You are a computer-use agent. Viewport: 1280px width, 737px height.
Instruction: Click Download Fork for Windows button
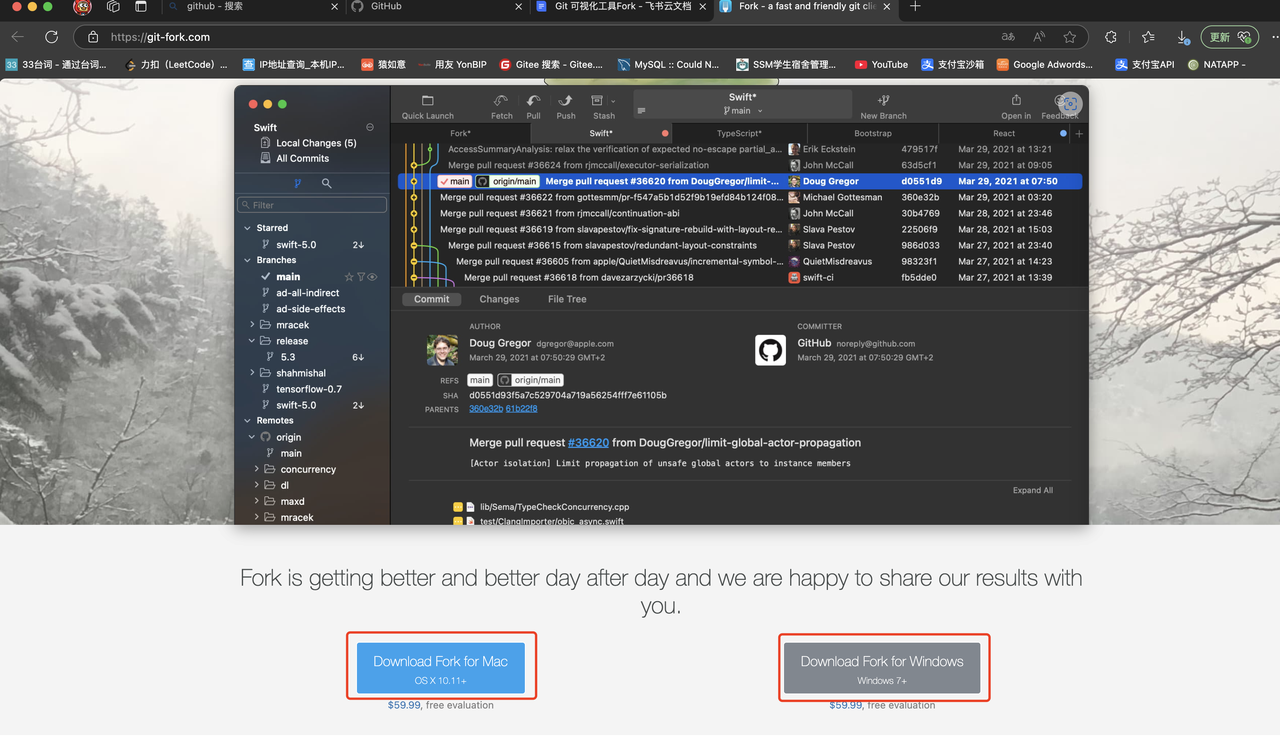pyautogui.click(x=882, y=668)
